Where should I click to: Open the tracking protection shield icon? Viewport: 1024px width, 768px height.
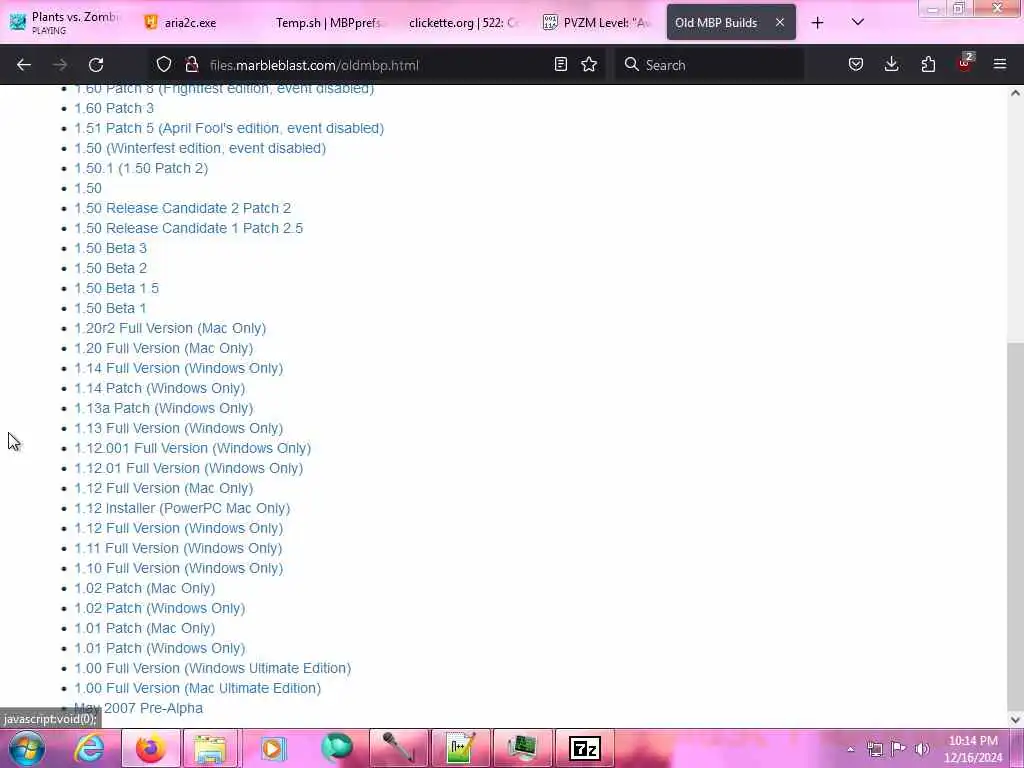click(164, 64)
